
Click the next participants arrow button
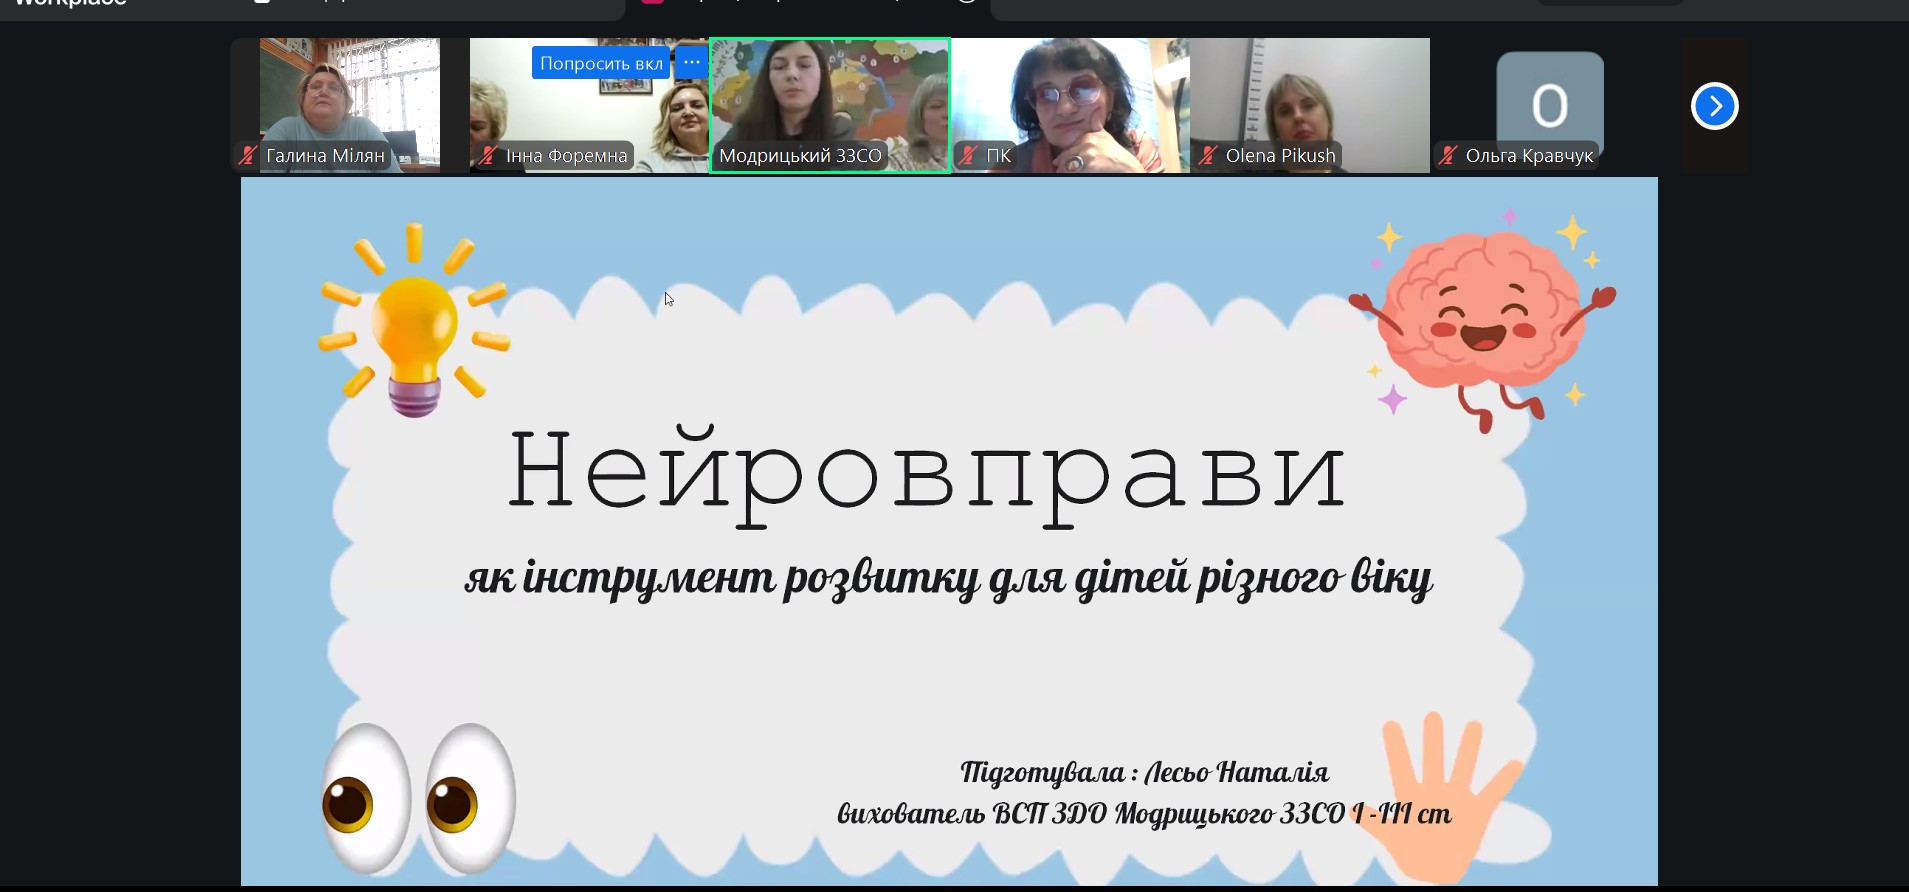point(1714,106)
